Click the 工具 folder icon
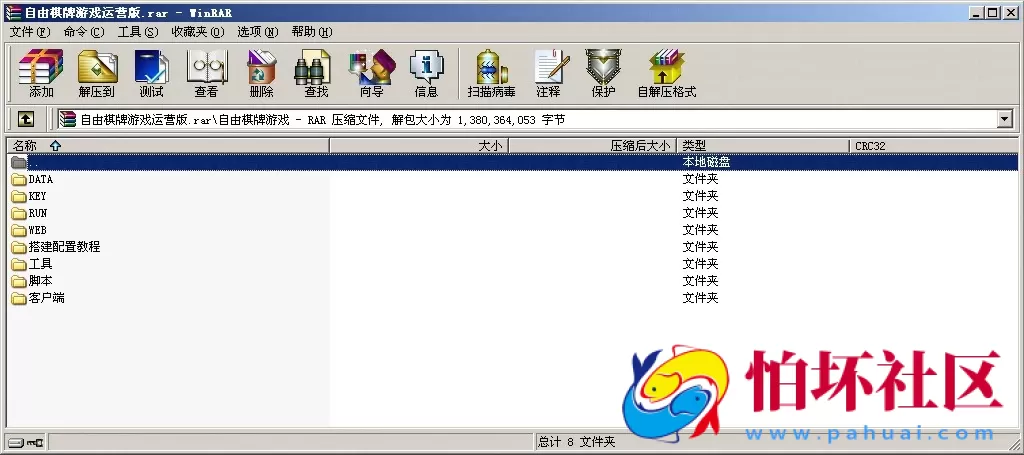This screenshot has height=455, width=1024. [19, 264]
